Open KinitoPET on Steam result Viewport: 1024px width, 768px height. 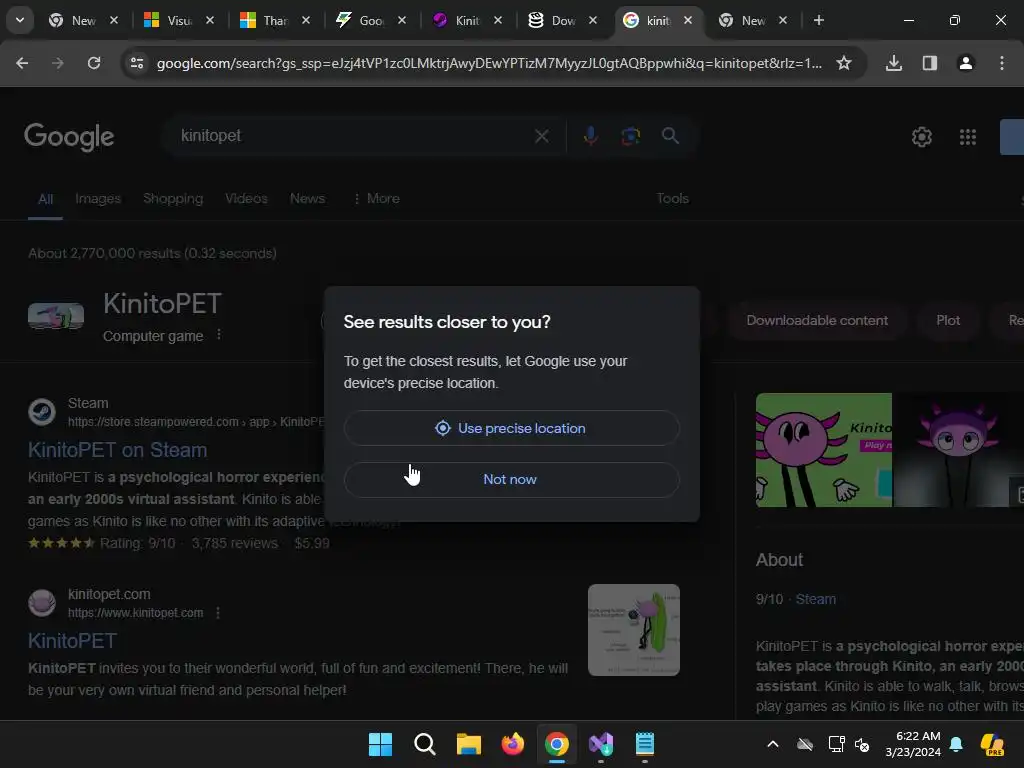coord(118,450)
